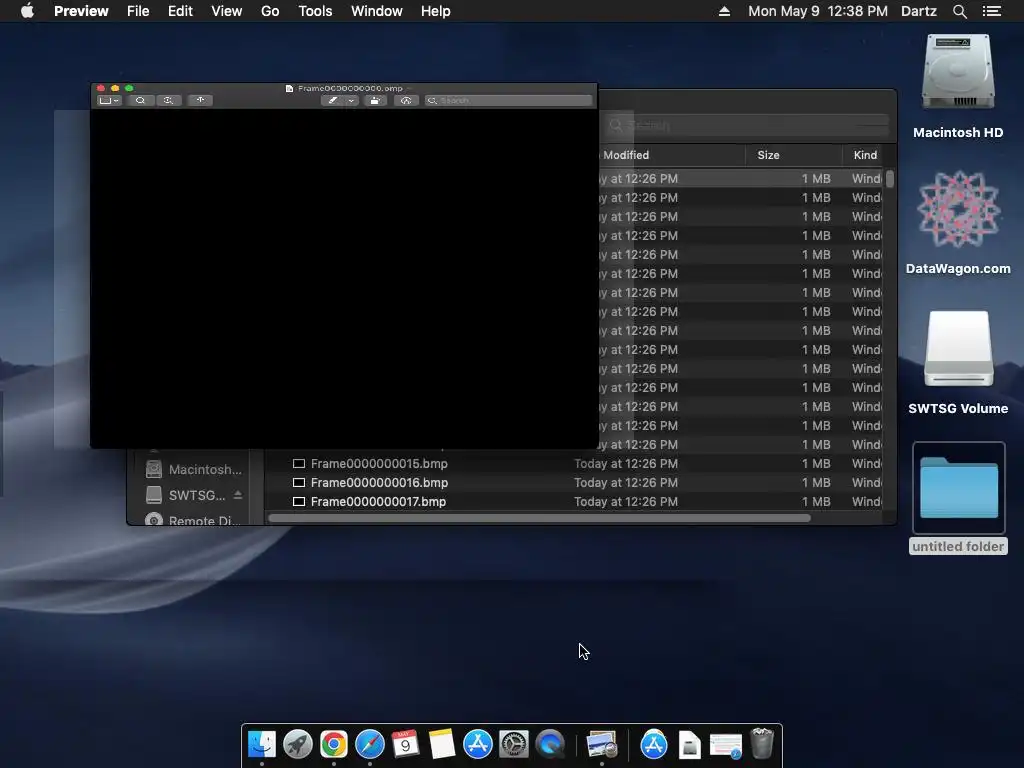The width and height of the screenshot is (1024, 768).
Task: Open Finder from the Dock
Action: 262,744
